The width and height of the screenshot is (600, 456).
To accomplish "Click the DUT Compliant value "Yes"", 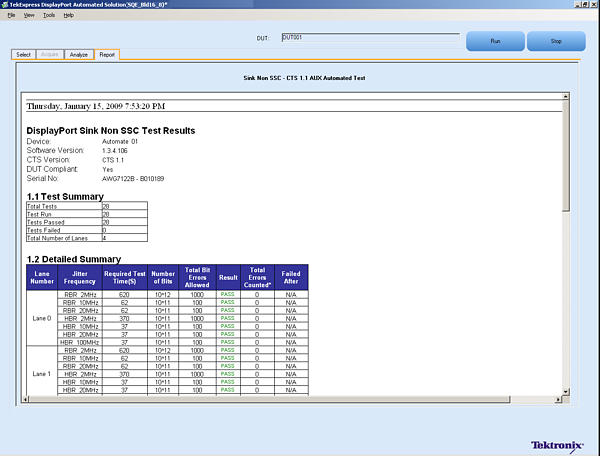I will [108, 169].
